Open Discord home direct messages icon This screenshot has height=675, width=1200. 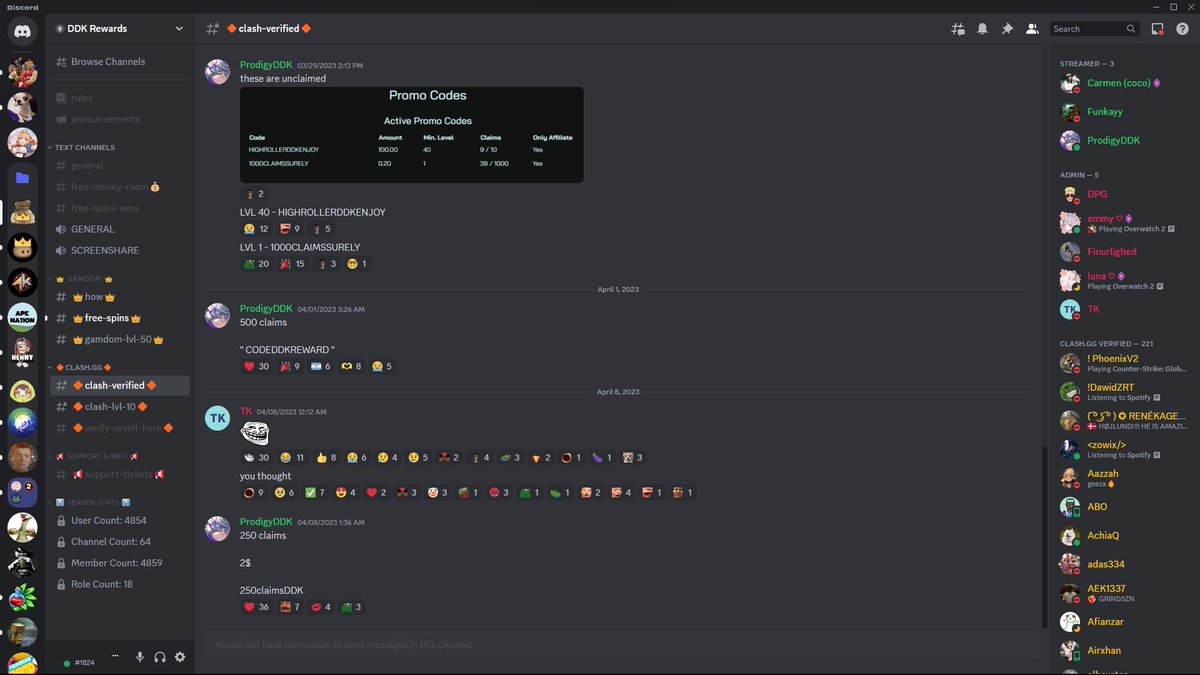point(22,31)
